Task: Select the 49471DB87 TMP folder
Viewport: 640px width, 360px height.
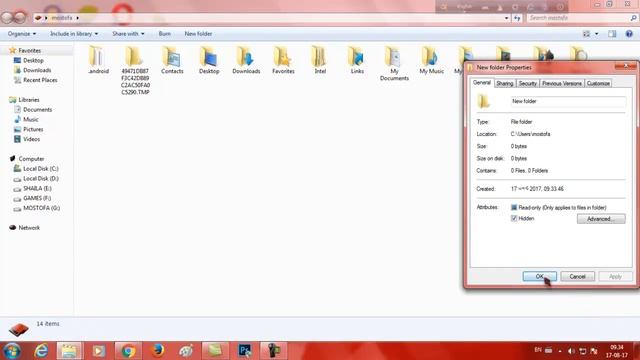Action: (x=135, y=70)
